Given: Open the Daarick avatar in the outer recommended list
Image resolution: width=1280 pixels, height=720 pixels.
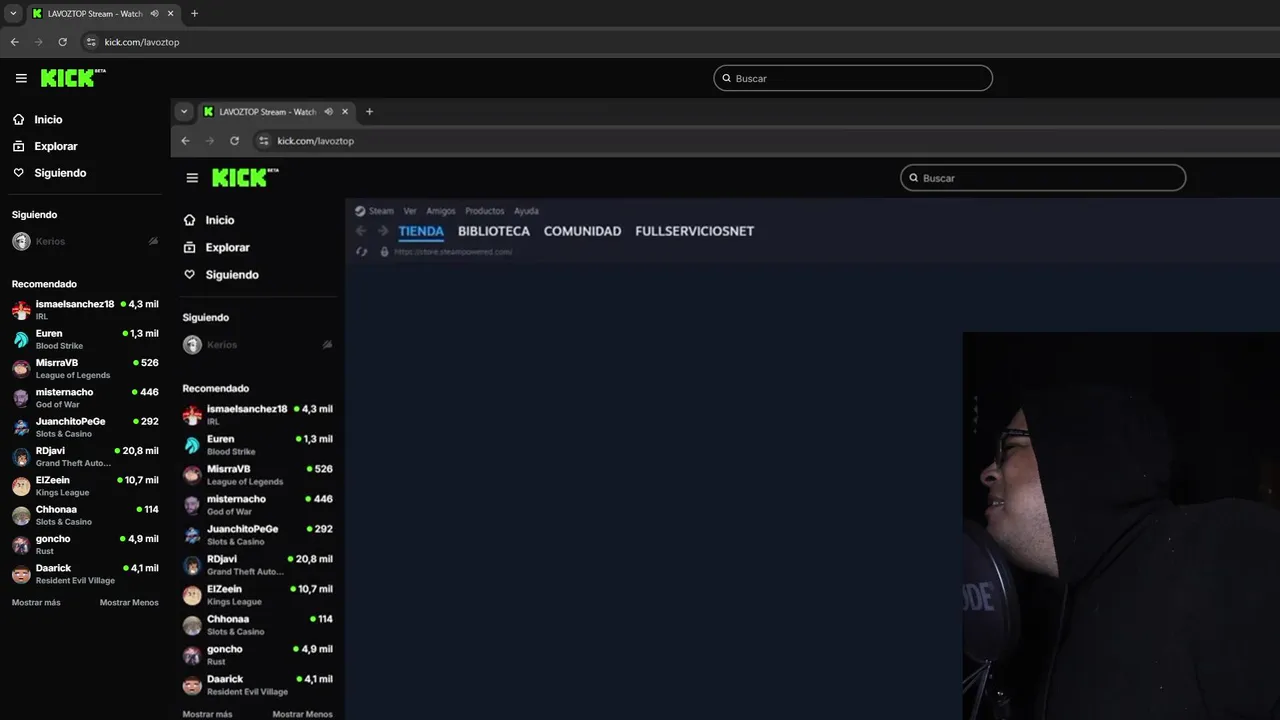Looking at the screenshot, I should (x=21, y=574).
